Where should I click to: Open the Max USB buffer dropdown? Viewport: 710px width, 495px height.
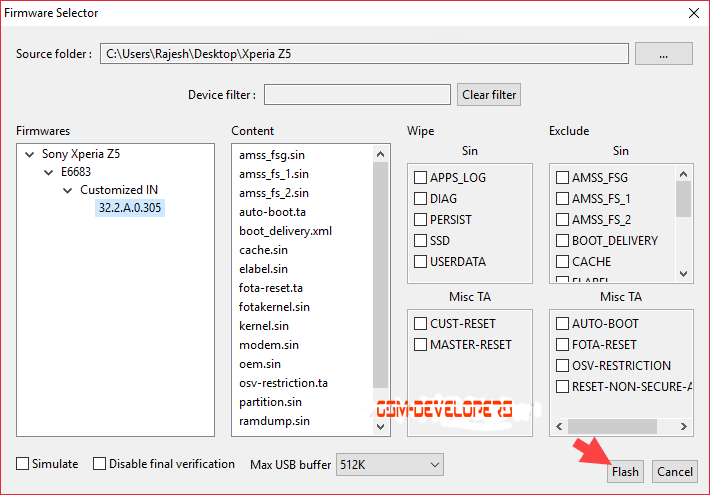point(389,465)
